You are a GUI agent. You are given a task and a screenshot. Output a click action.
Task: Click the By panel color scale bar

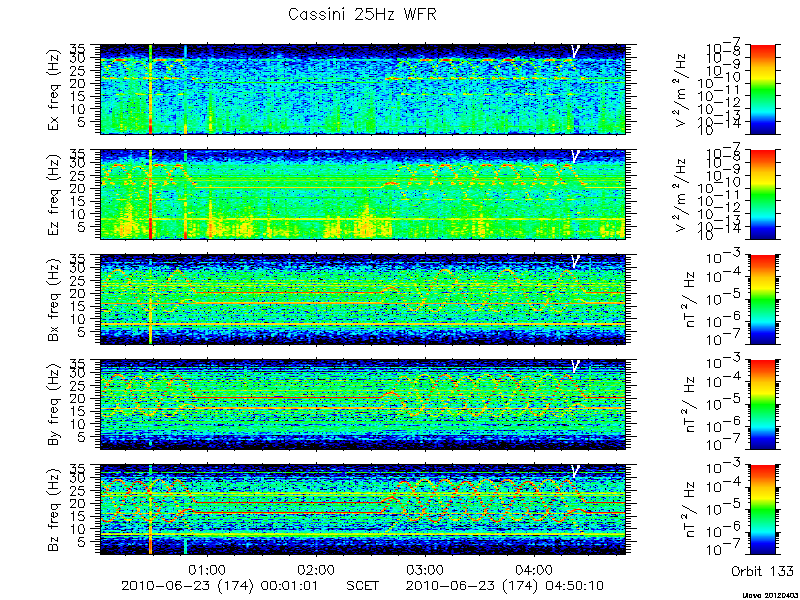point(762,405)
